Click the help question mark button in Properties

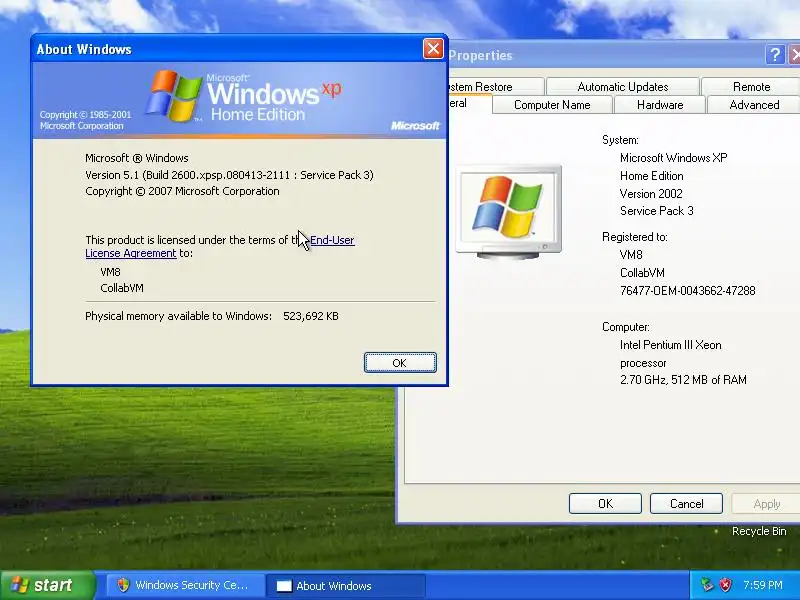click(x=774, y=55)
